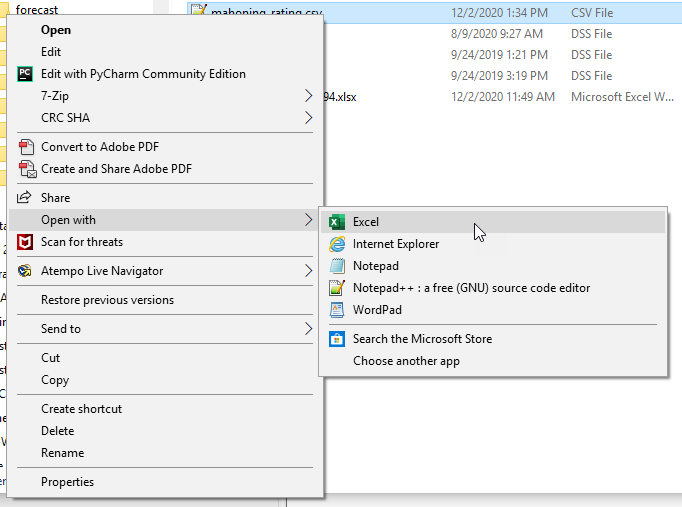
Task: Click the 12/2/2020 1:34 PM date cell
Action: tap(499, 13)
